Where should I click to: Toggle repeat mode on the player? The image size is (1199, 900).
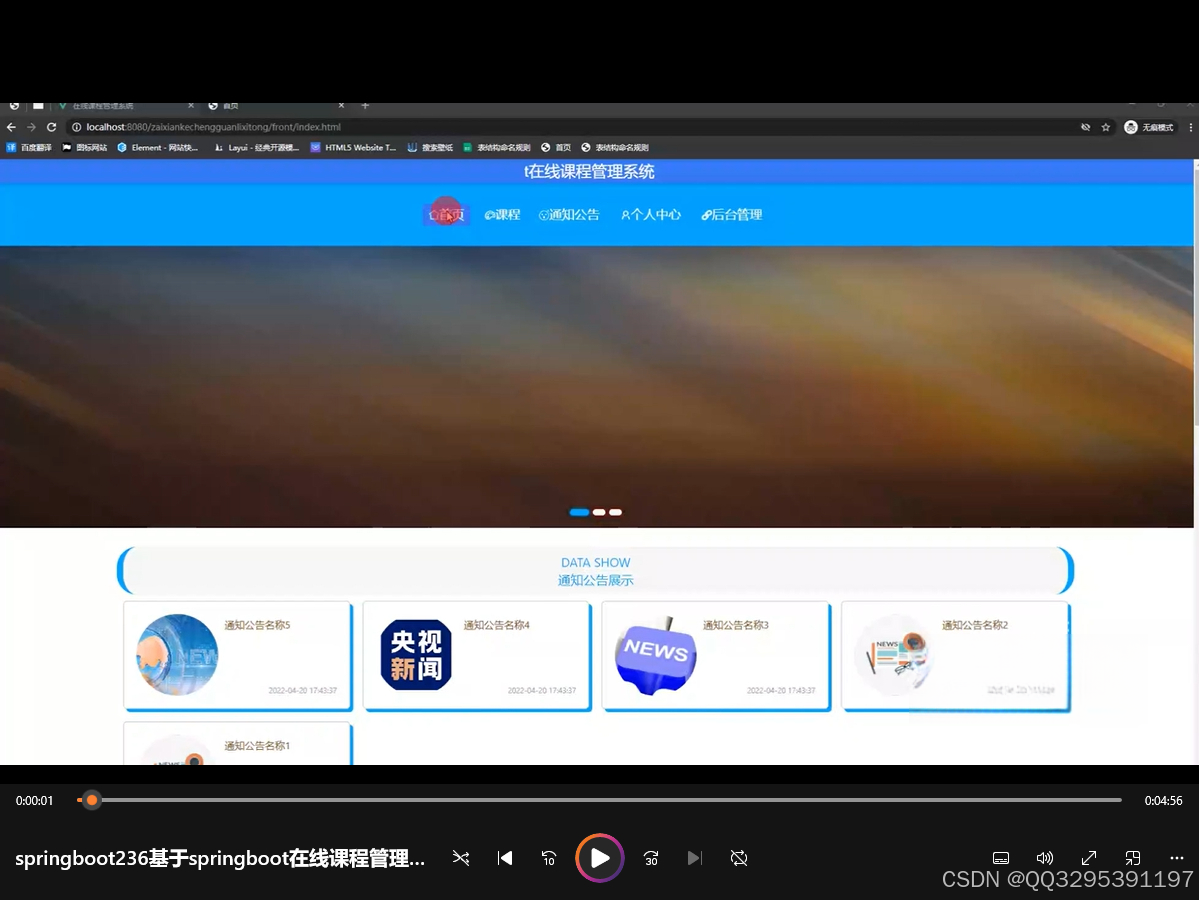tap(738, 858)
